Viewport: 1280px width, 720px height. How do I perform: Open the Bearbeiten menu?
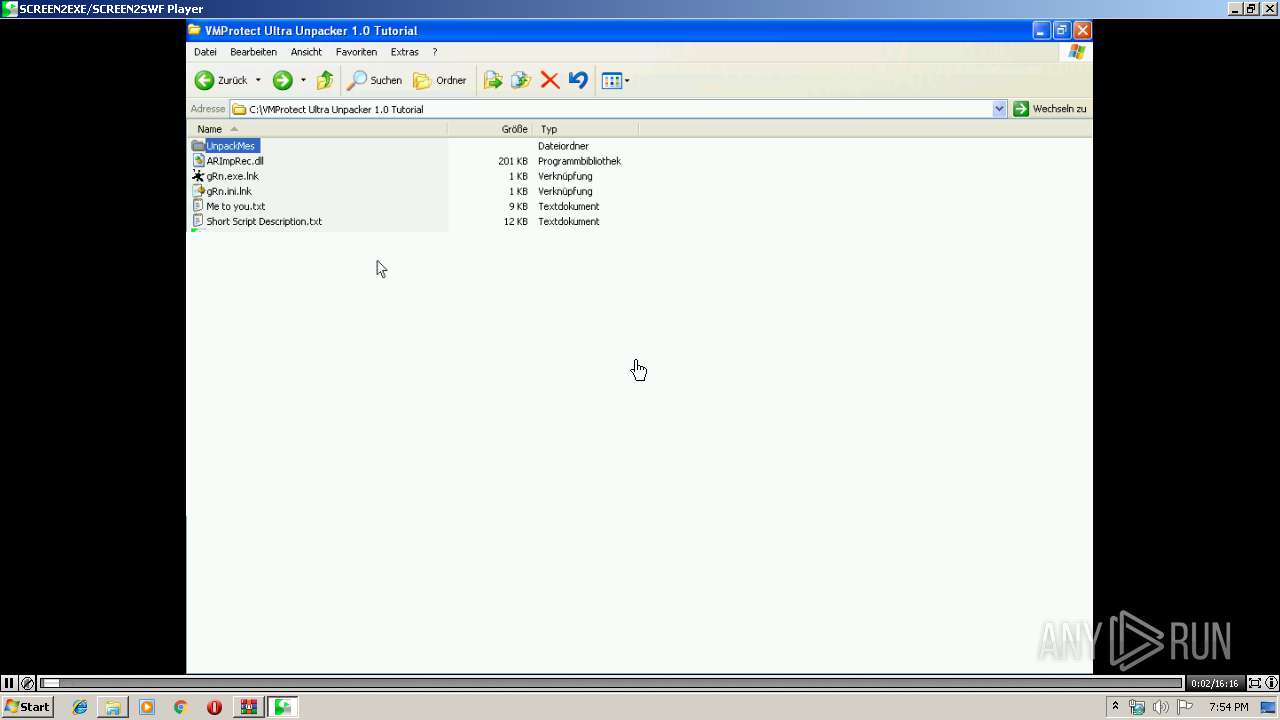(x=253, y=52)
